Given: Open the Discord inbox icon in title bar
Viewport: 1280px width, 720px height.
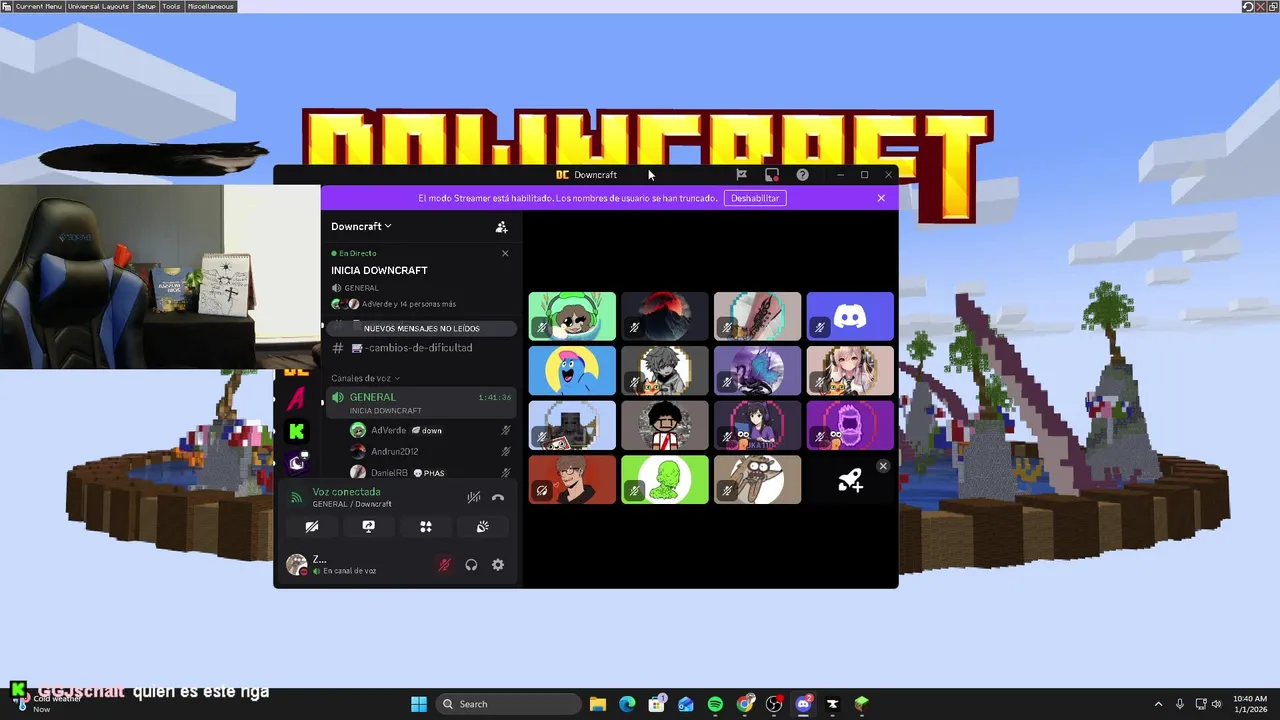Looking at the screenshot, I should [x=771, y=175].
